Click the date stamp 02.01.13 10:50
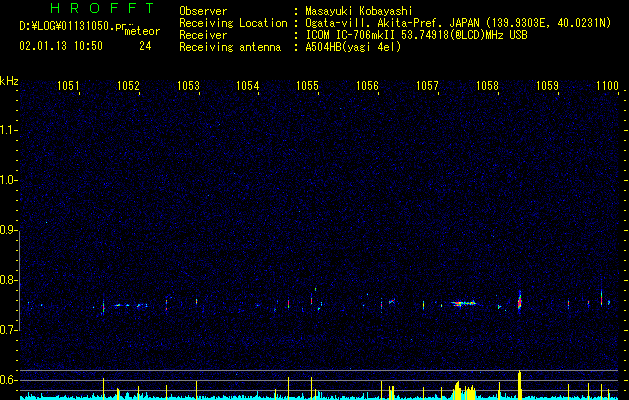The height and width of the screenshot is (400, 629). 61,46
